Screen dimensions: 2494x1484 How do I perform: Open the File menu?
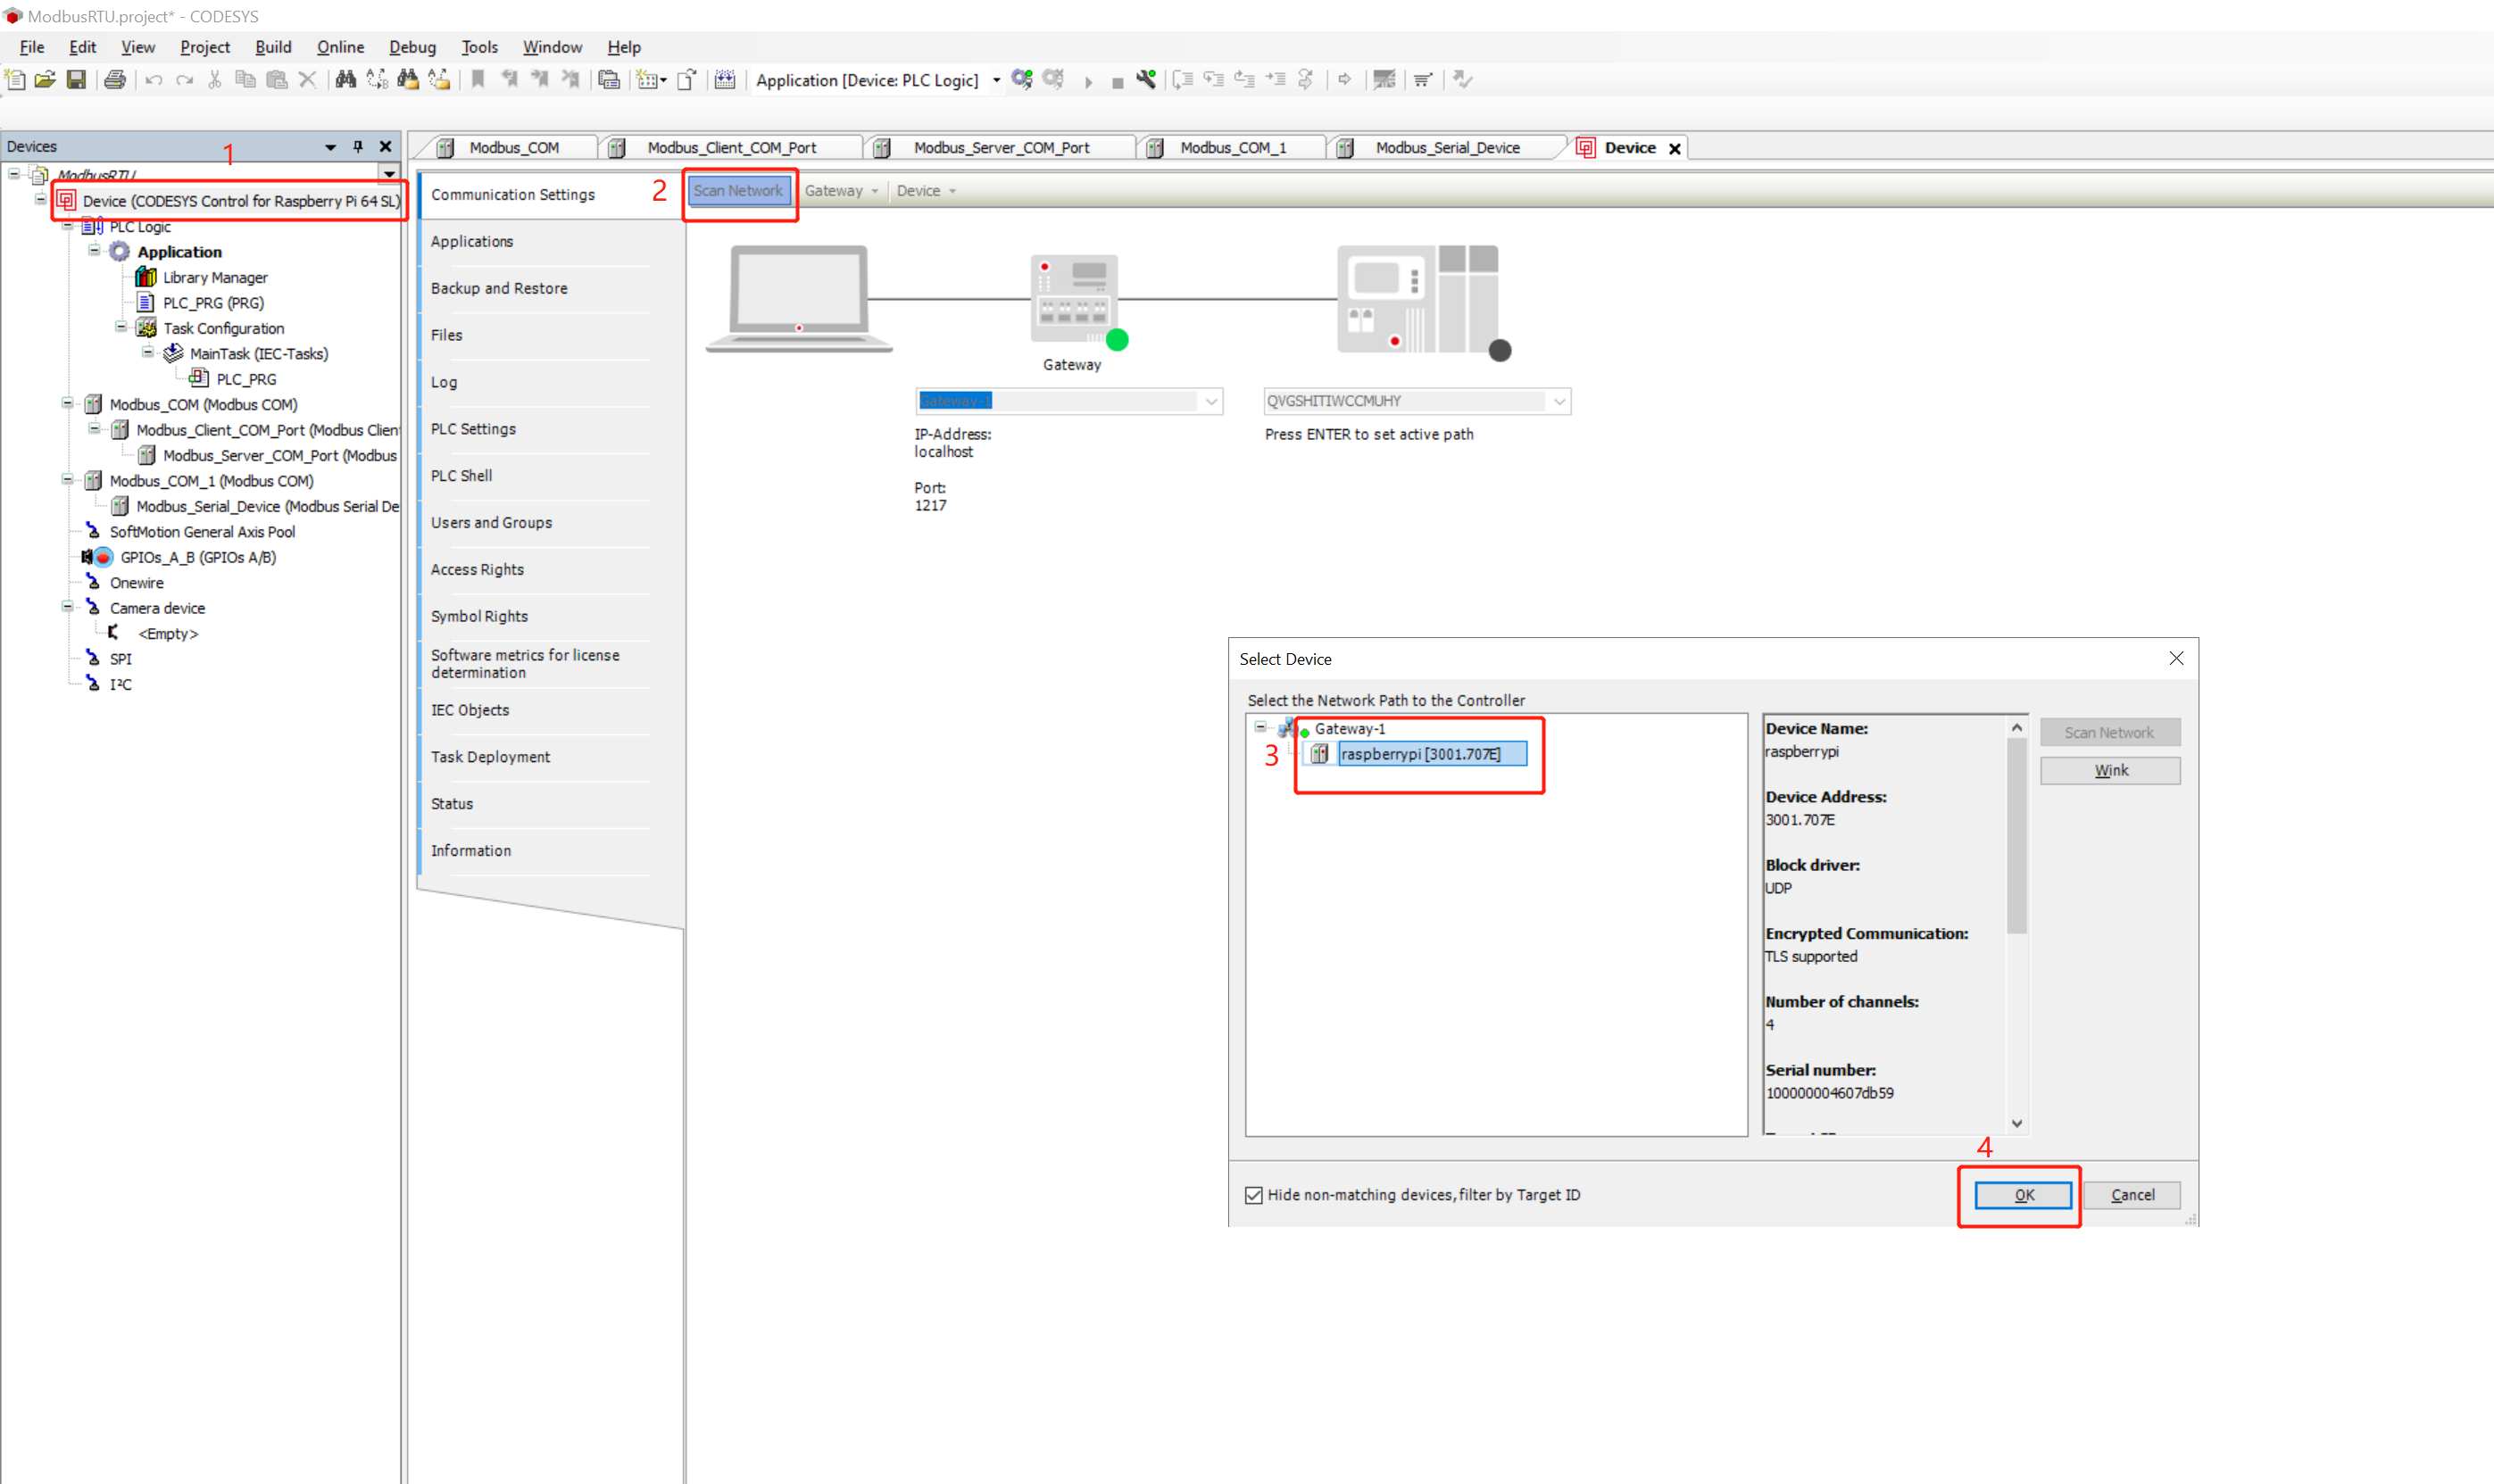tap(32, 47)
